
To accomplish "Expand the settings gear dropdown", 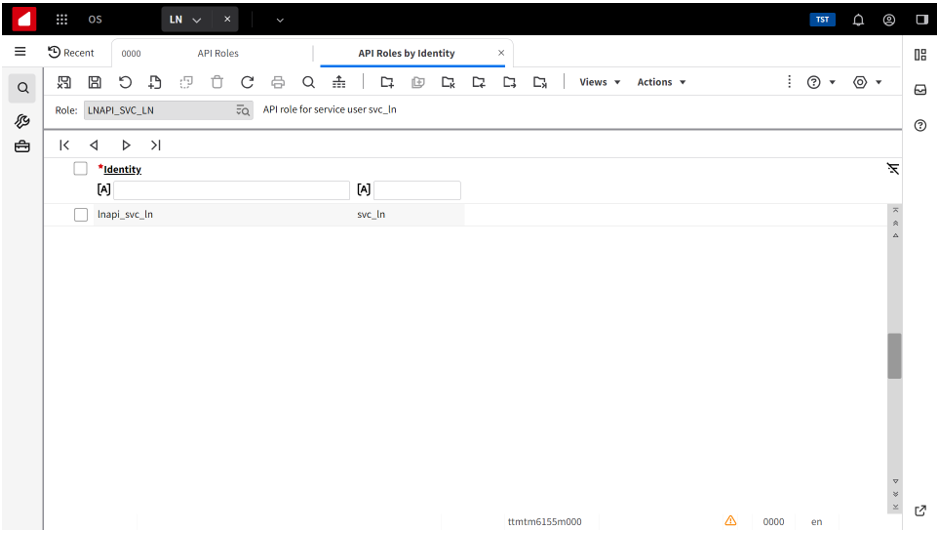I will [866, 82].
